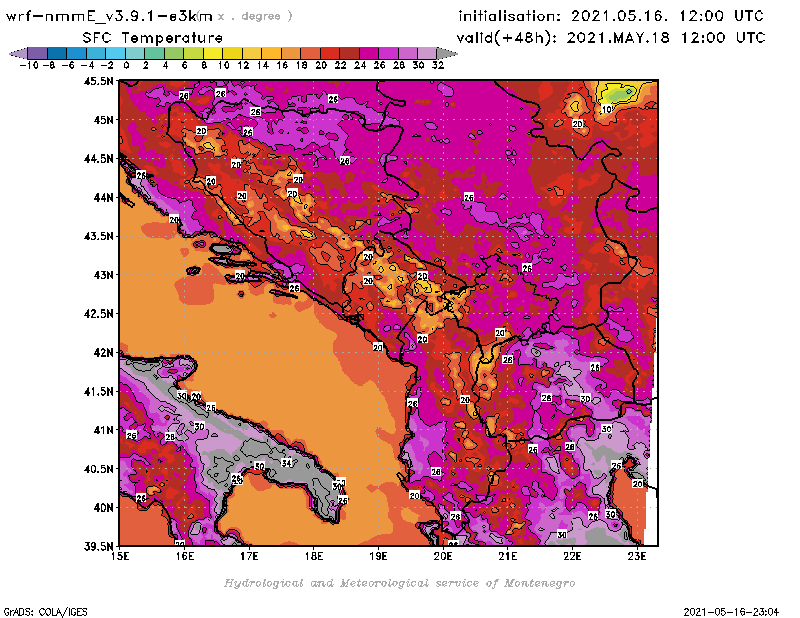Click the legend tick label "-10"
The height and width of the screenshot is (618, 800).
pos(29,65)
